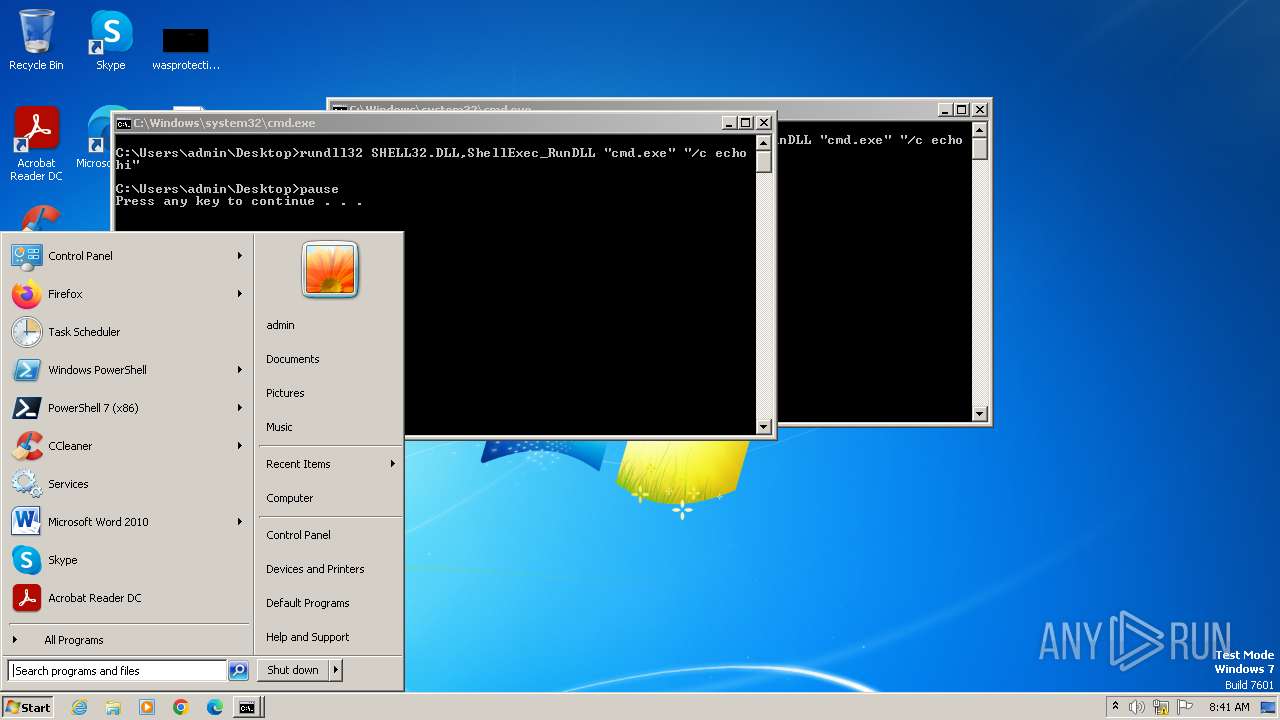This screenshot has height=720, width=1280.
Task: Maximize the front cmd.exe window
Action: [x=745, y=123]
